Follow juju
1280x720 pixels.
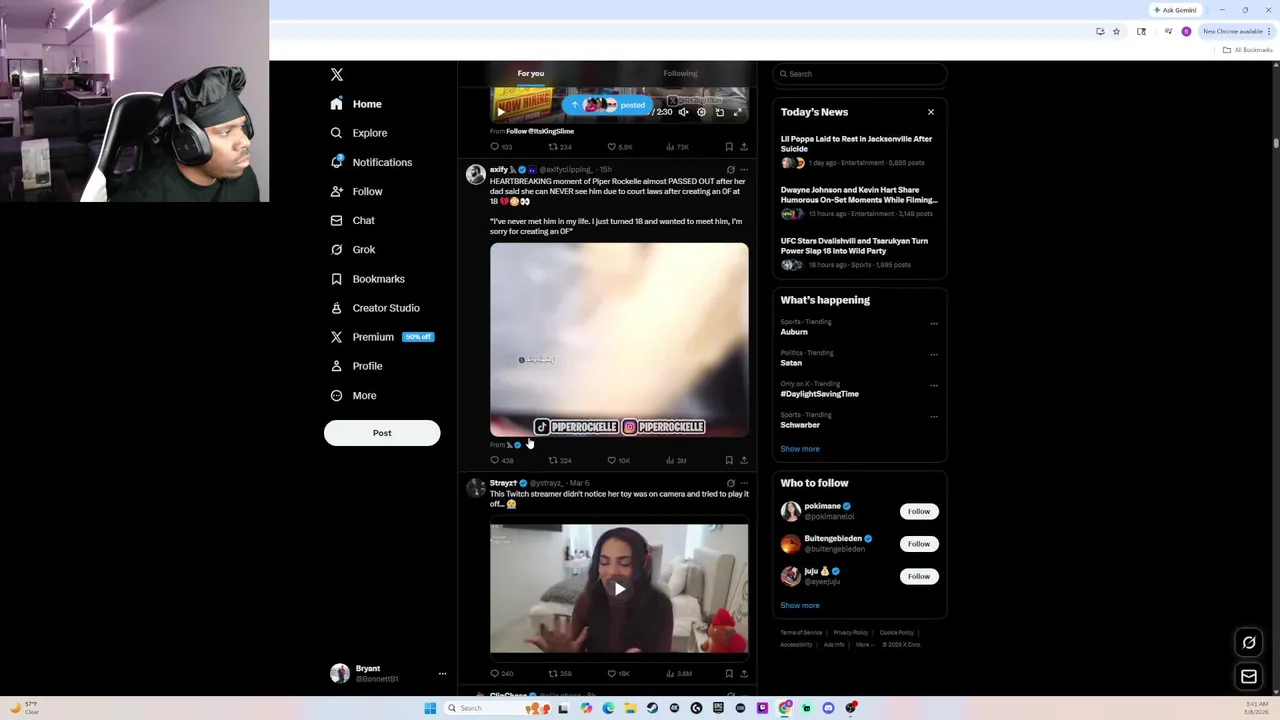point(919,576)
